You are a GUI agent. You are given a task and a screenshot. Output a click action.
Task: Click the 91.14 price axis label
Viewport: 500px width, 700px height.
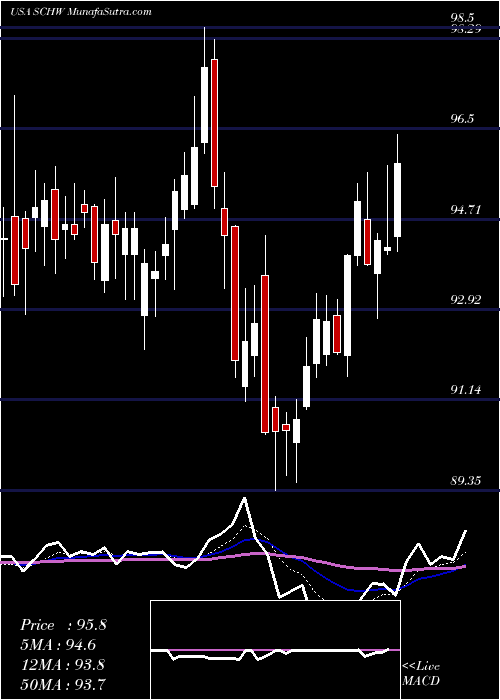tap(466, 390)
